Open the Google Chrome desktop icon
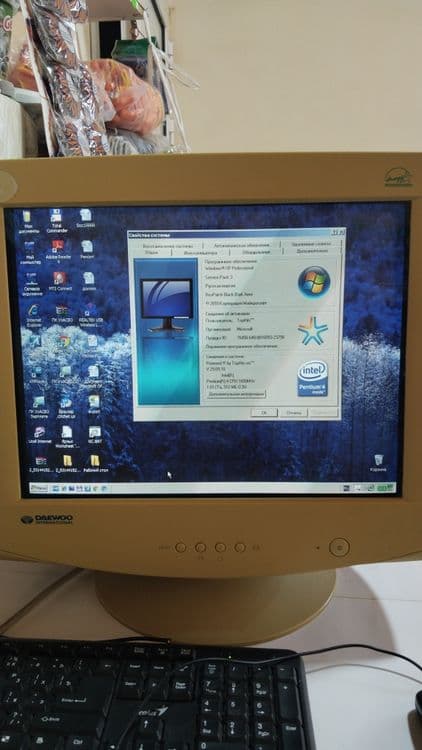This screenshot has width=422, height=750. [x=65, y=342]
